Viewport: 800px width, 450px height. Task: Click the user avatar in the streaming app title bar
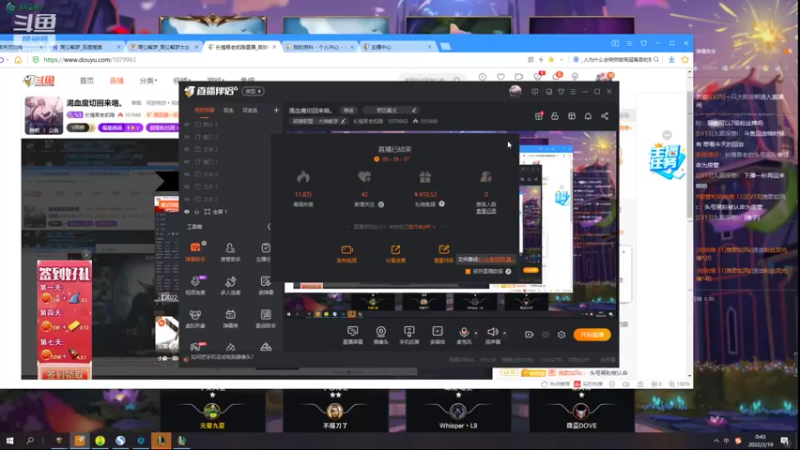515,91
